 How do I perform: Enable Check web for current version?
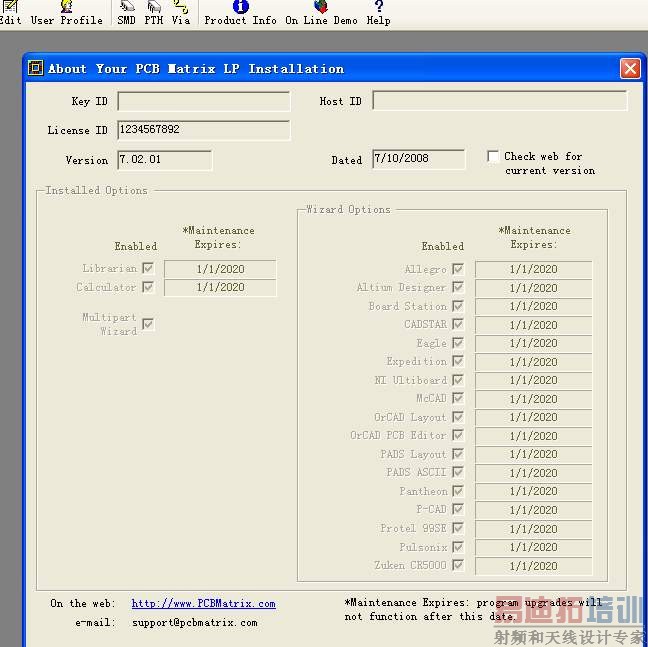[493, 157]
